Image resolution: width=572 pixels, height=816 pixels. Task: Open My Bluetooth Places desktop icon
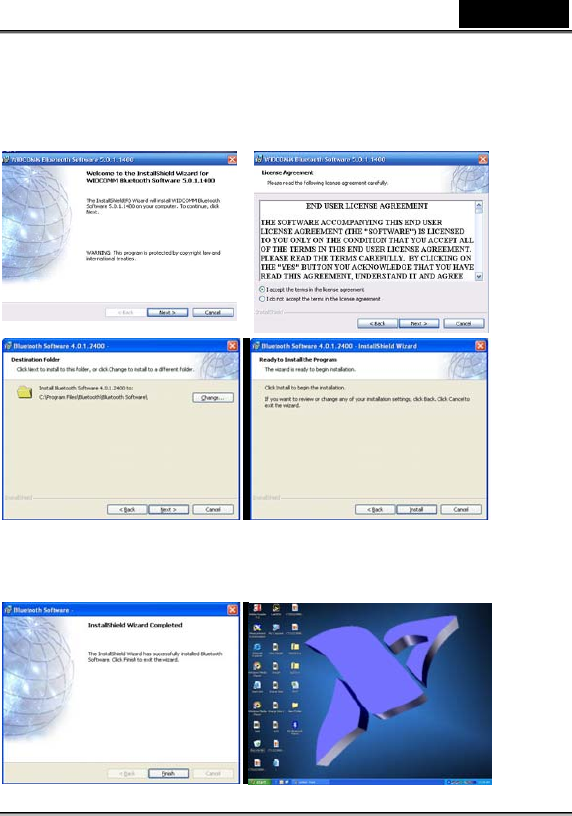(x=295, y=727)
